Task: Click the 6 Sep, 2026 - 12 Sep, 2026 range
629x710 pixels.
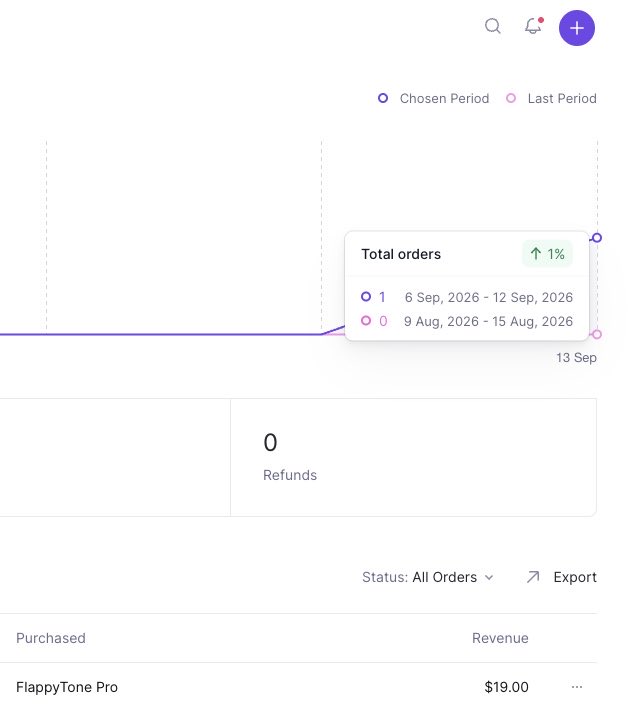Action: click(489, 297)
